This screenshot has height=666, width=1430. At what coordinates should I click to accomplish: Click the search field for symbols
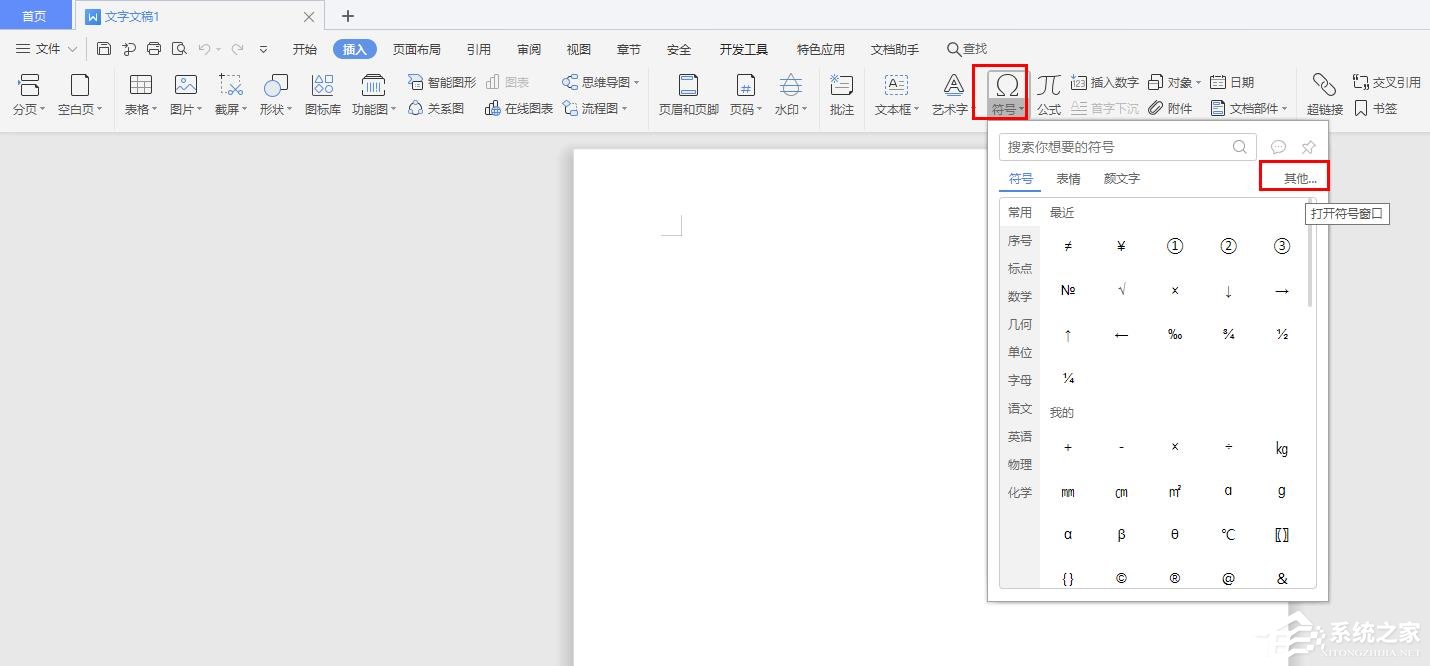click(1120, 147)
